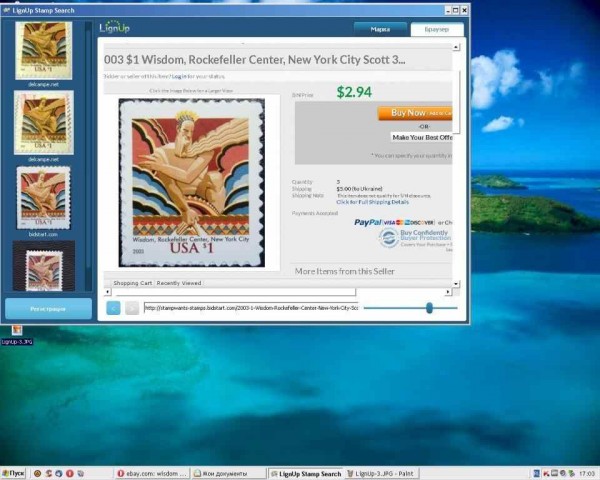
Task: Click the More Items from this Seller heading
Action: click(x=344, y=271)
